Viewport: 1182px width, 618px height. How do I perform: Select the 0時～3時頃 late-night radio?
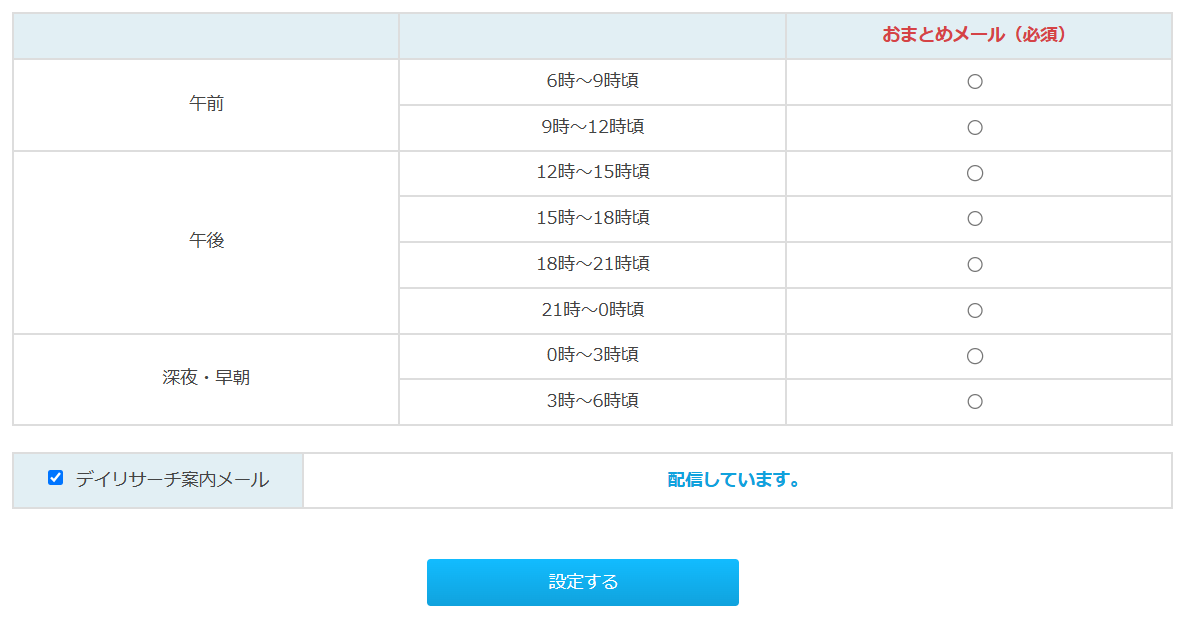click(x=975, y=356)
